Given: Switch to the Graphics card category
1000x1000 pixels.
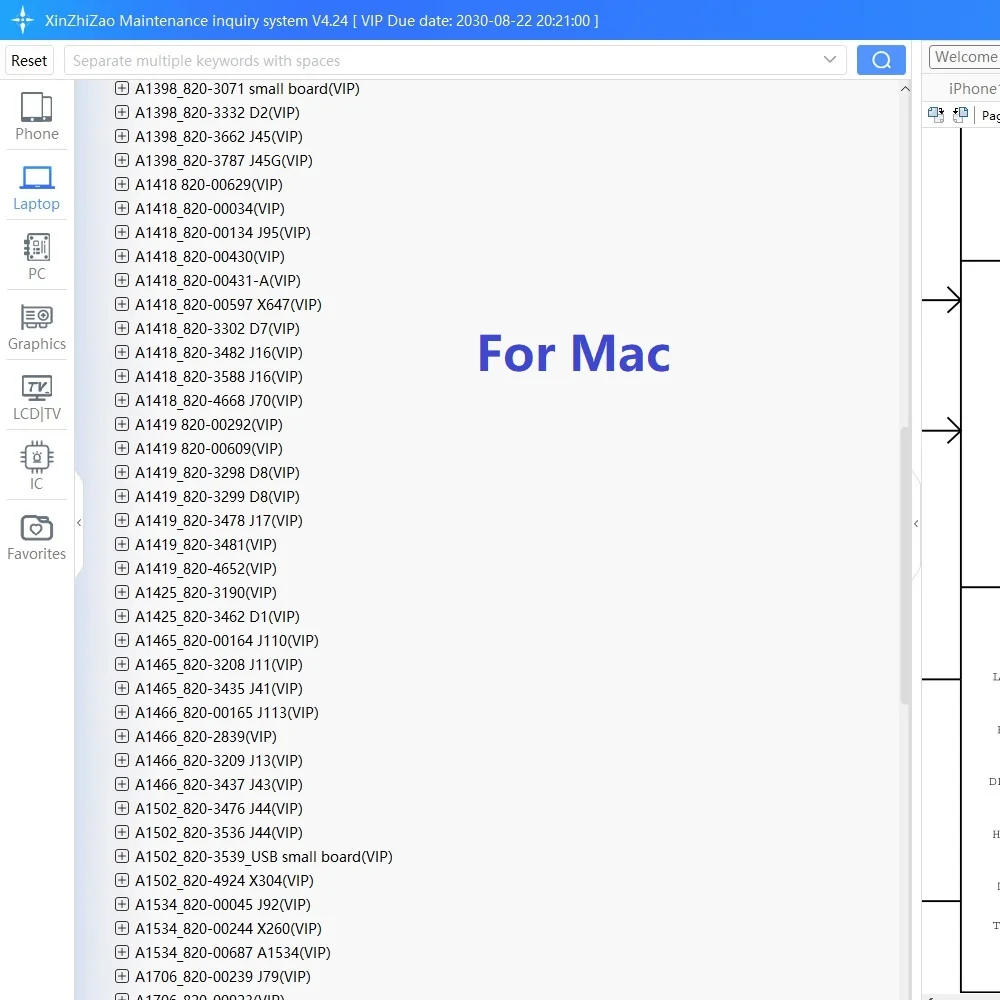Looking at the screenshot, I should [36, 327].
